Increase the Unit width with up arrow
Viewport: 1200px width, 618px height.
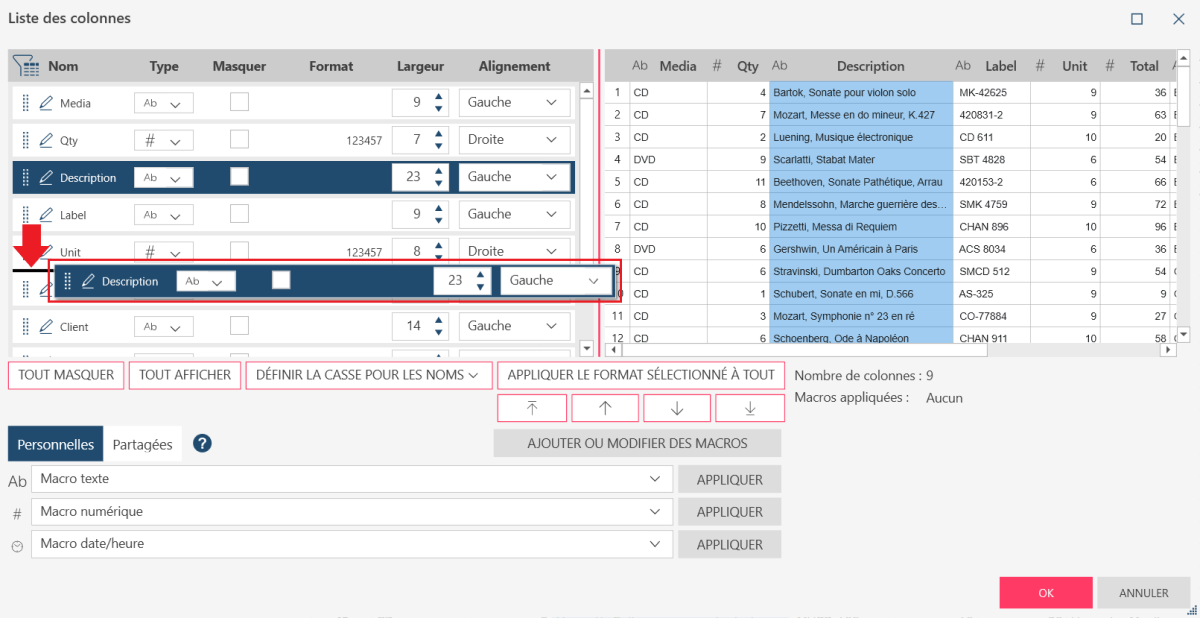pos(438,246)
